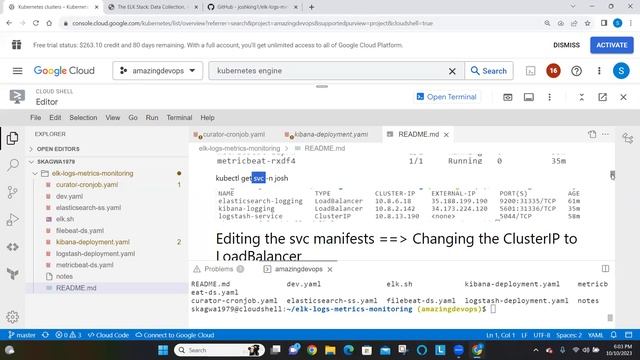Open elasticsearch-ss.yaml in the explorer

(x=88, y=208)
